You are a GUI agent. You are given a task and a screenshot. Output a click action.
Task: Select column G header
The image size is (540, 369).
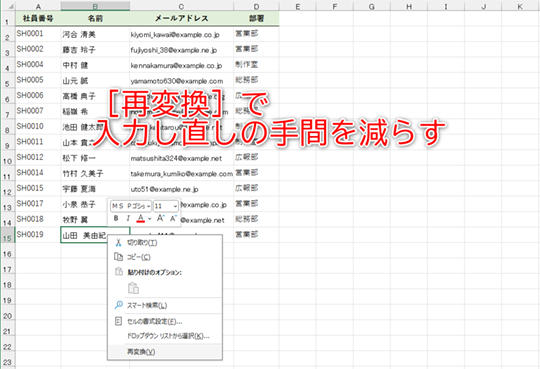coord(372,6)
